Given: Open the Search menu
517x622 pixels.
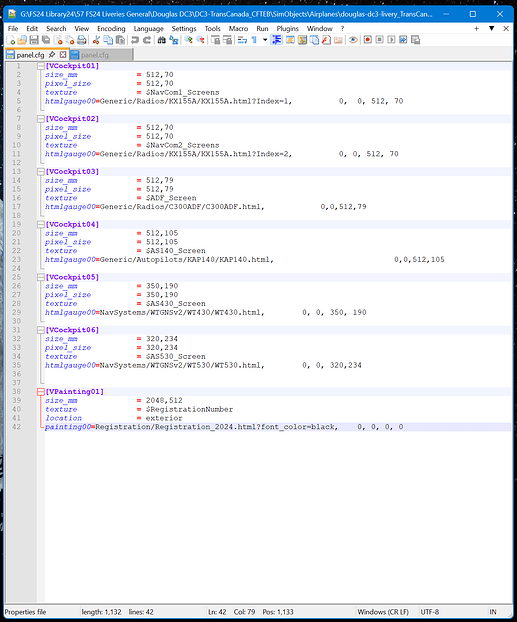Looking at the screenshot, I should click(x=56, y=29).
